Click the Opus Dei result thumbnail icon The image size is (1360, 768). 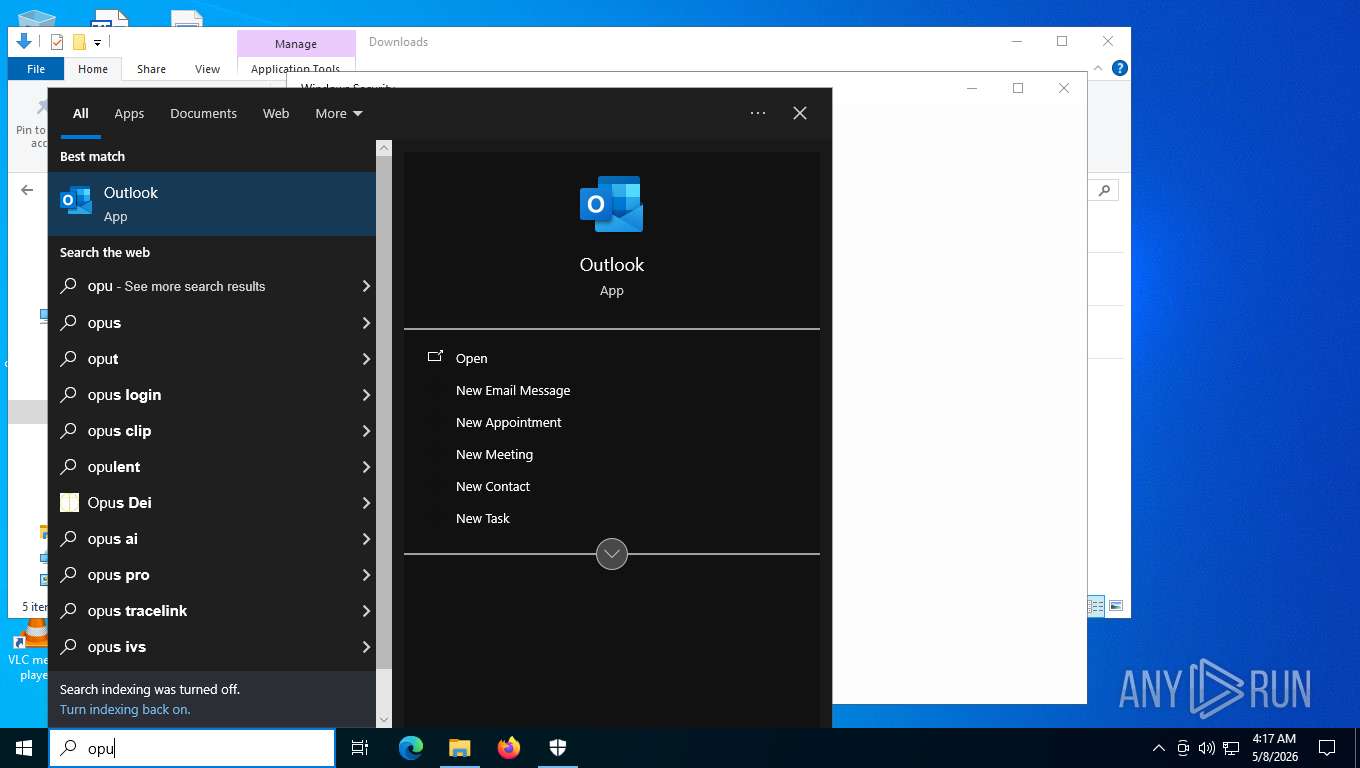coord(69,503)
